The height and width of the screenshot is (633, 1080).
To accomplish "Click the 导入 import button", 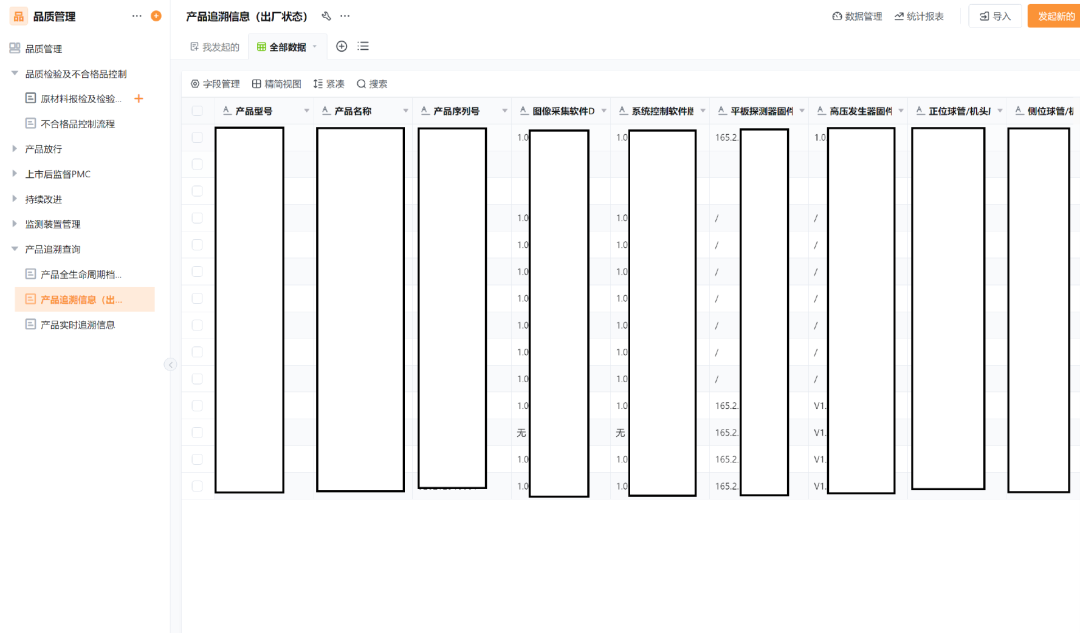I will coord(995,16).
